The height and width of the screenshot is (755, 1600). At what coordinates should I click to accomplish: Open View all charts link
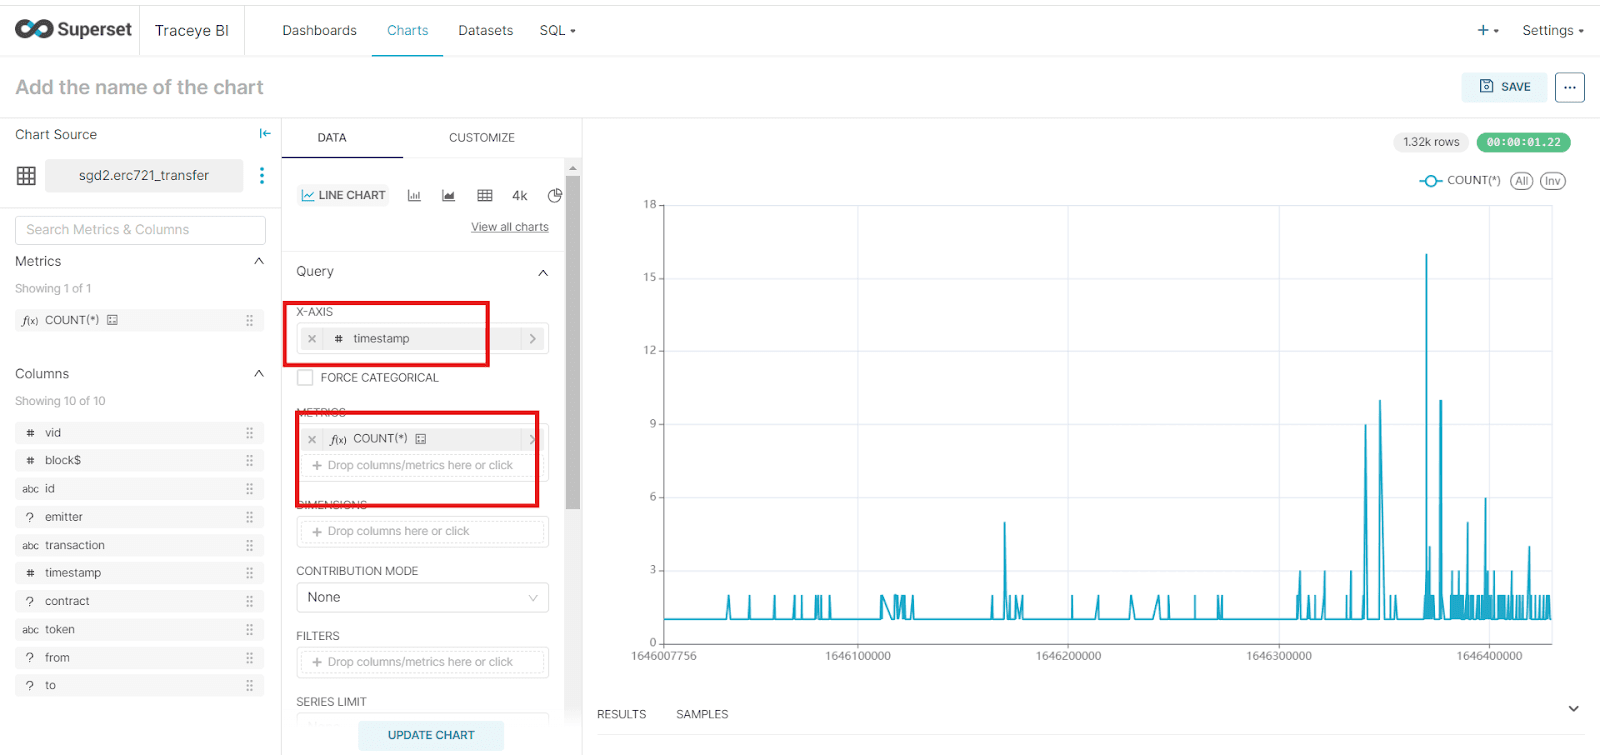pos(510,227)
